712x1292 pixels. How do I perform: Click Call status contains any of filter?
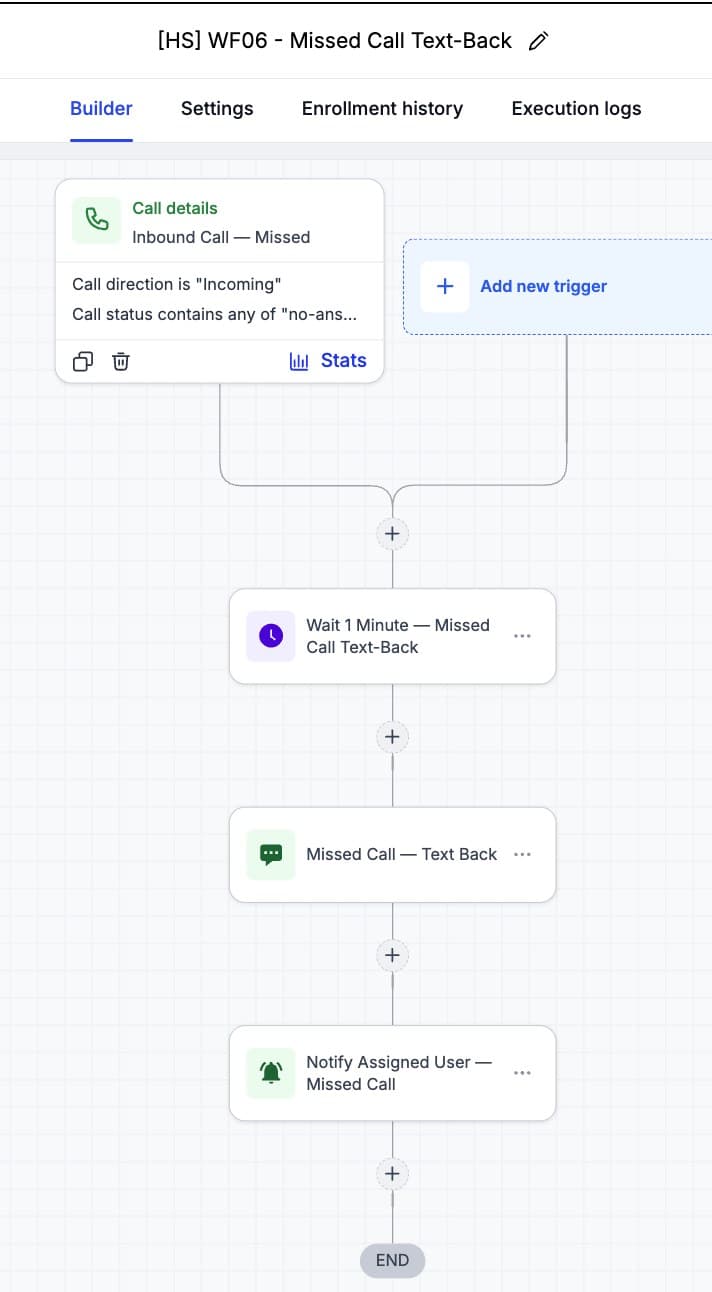click(x=214, y=314)
